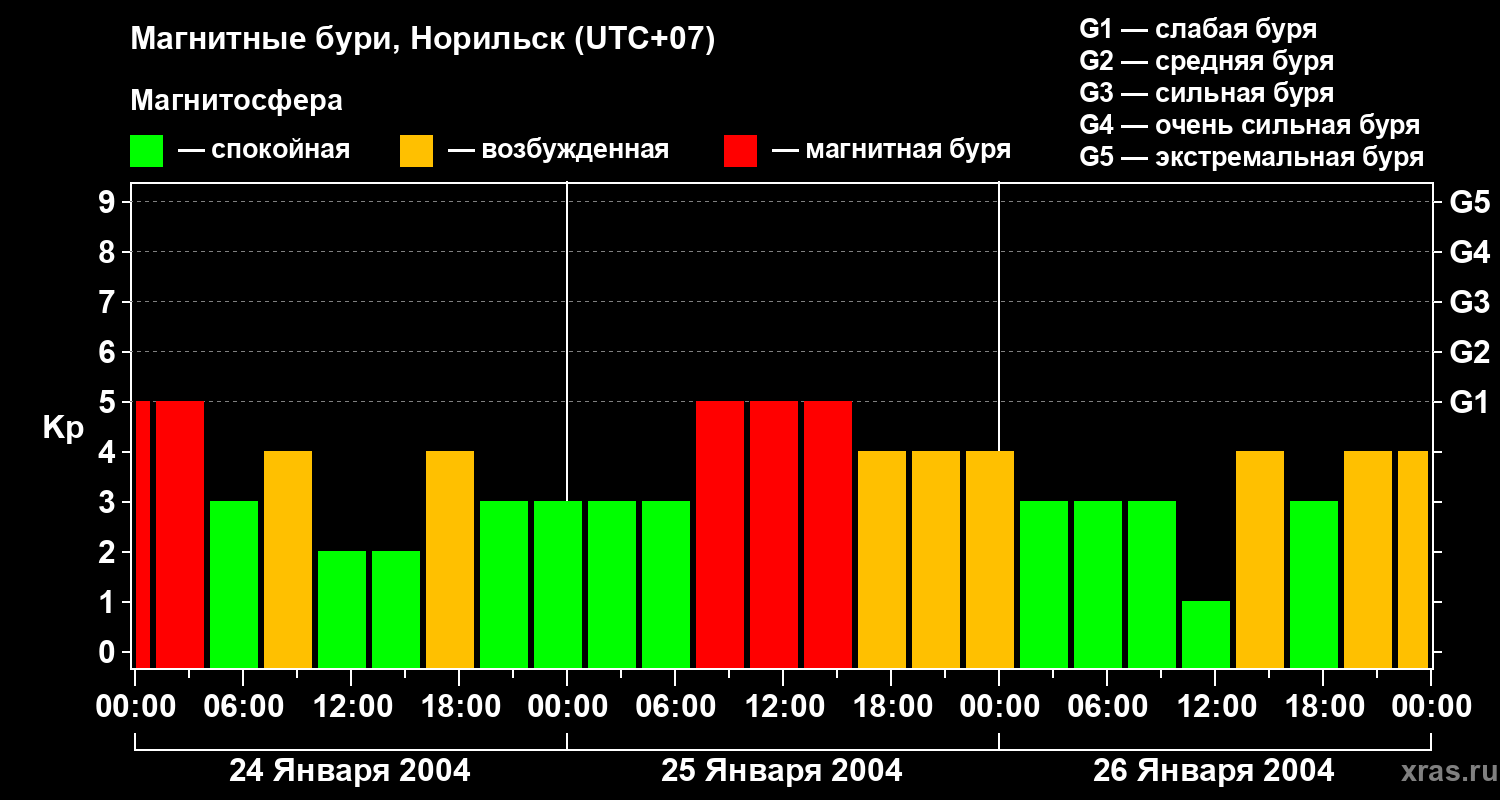1500x800 pixels.
Task: Click the orange 'возбужденная' legend swatch
Action: tap(416, 151)
